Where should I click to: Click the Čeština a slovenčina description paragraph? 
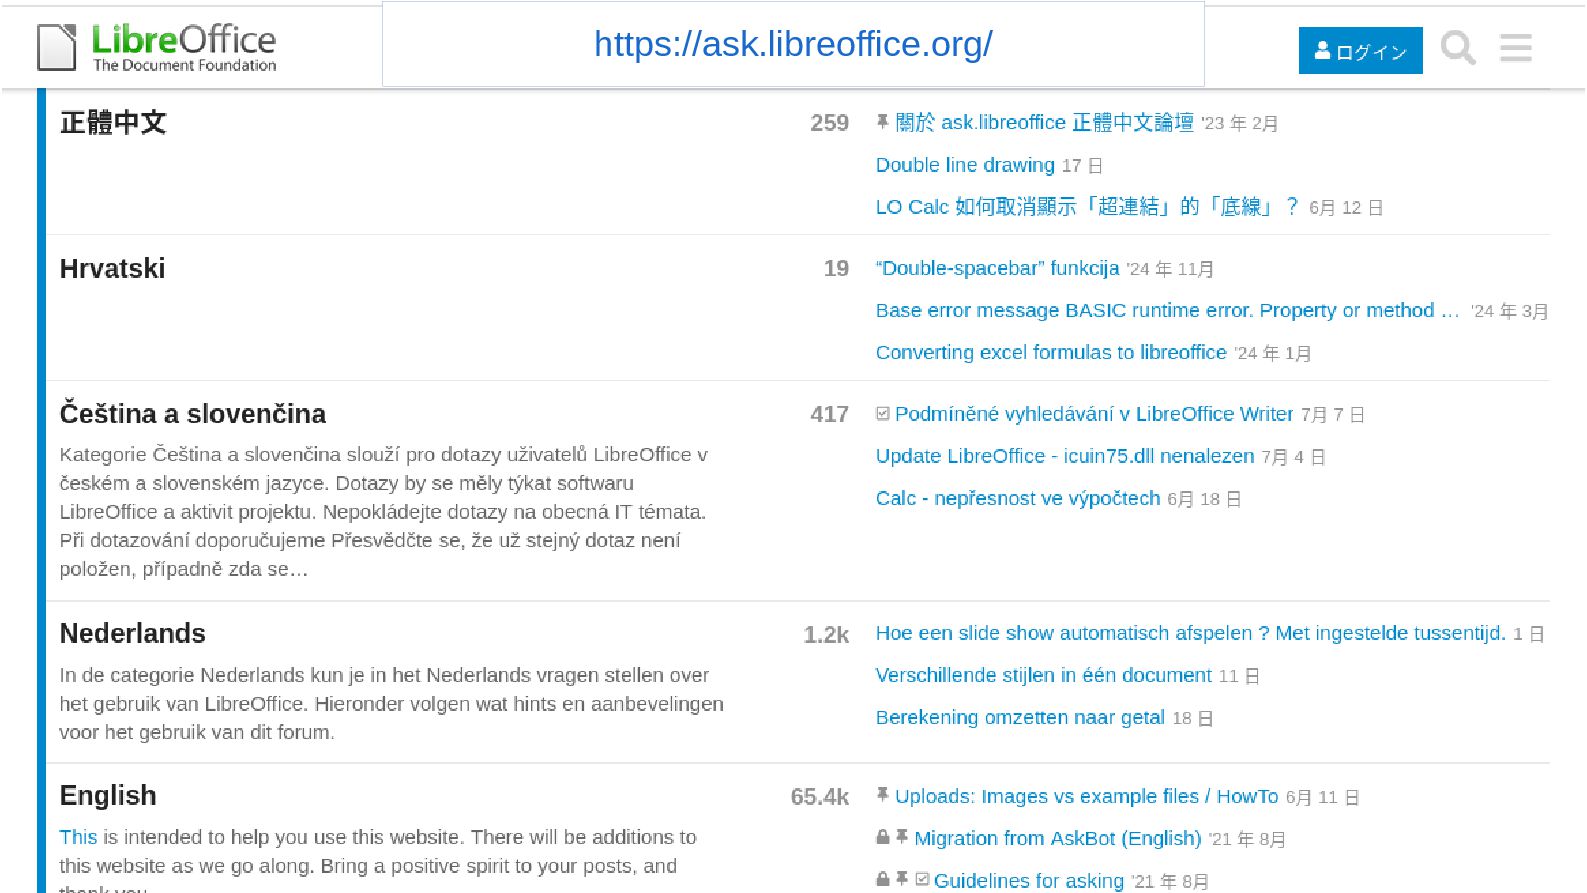[383, 512]
